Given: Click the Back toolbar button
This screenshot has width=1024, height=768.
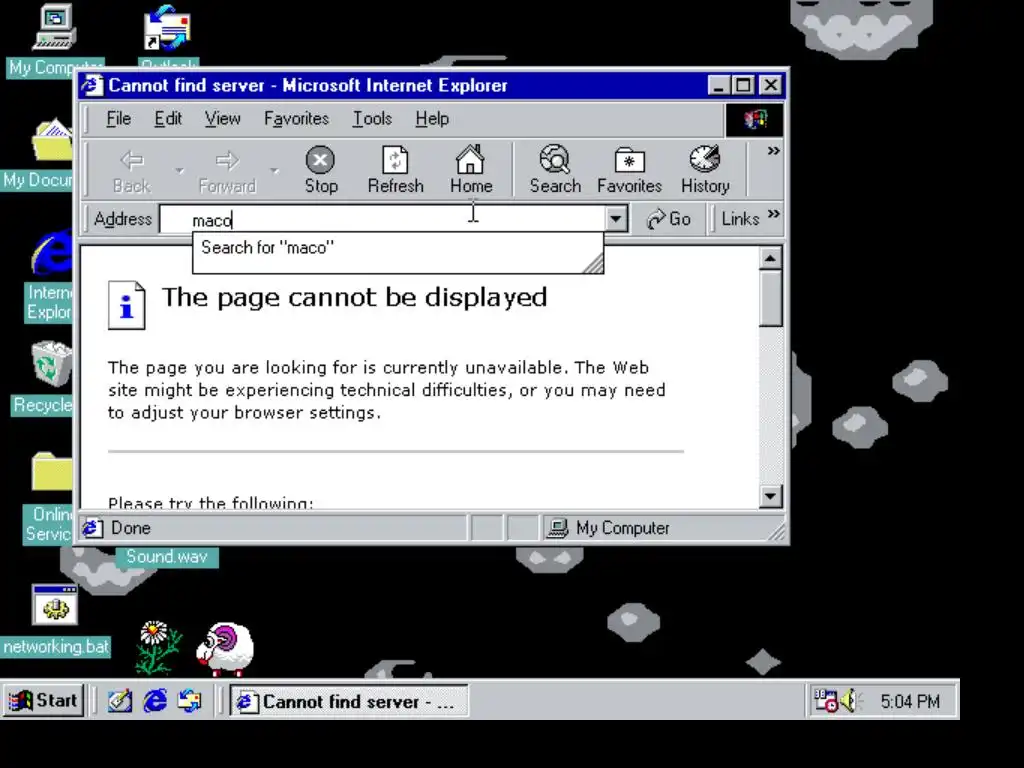Looking at the screenshot, I should click(x=132, y=170).
